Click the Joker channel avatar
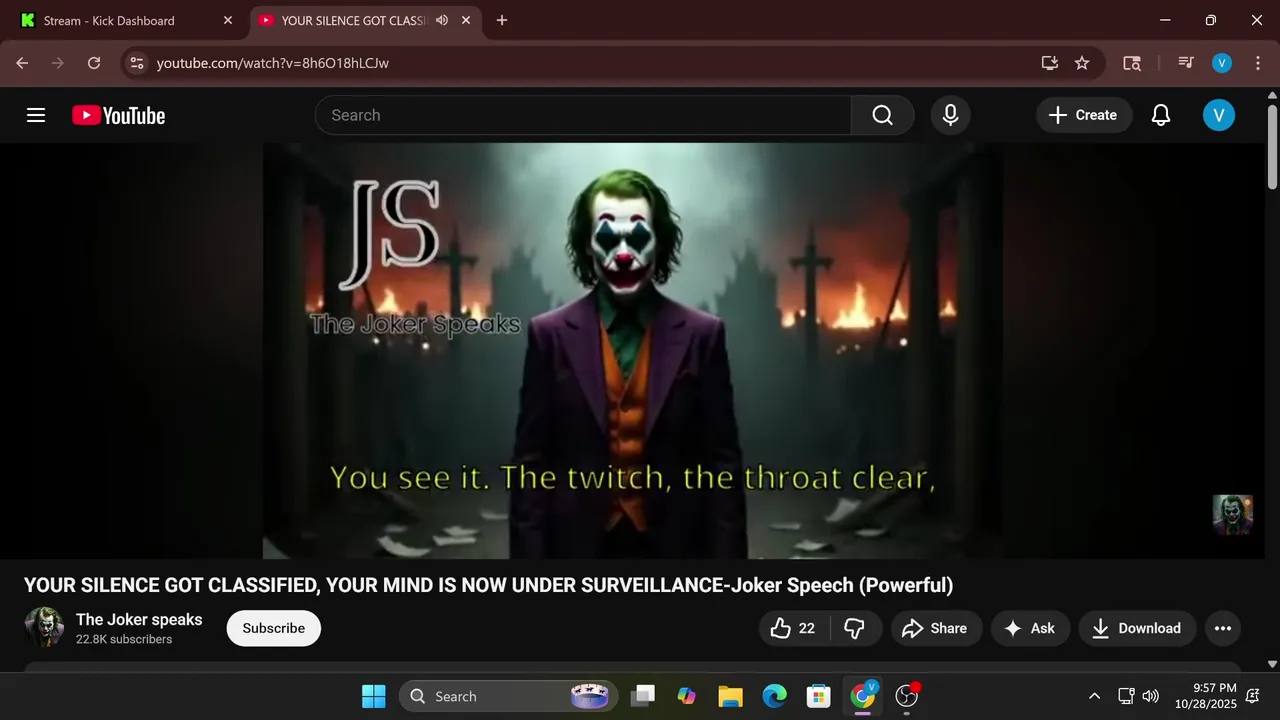Viewport: 1280px width, 720px height. pyautogui.click(x=44, y=627)
